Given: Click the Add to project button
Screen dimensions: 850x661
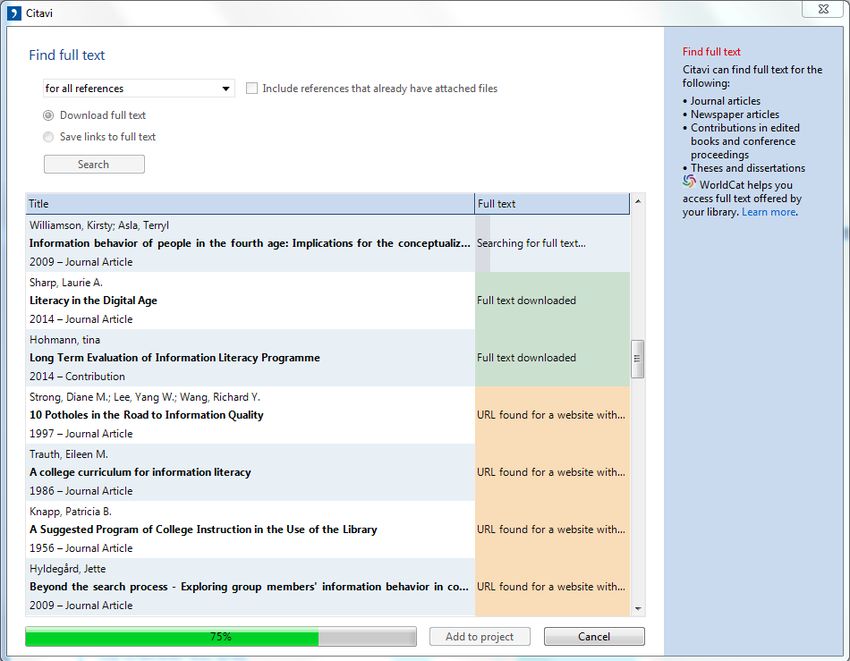Looking at the screenshot, I should click(x=480, y=637).
